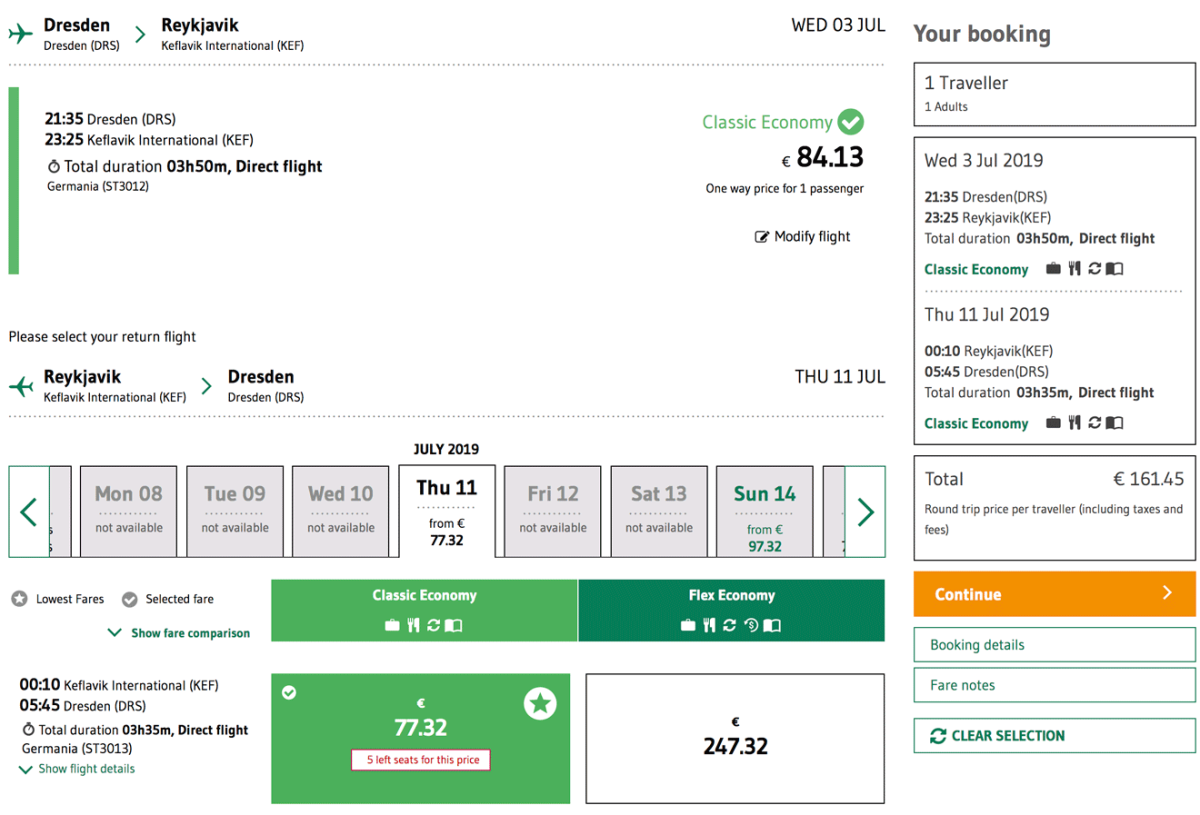Go to previous dates with left arrow
The height and width of the screenshot is (815, 1200).
28,512
